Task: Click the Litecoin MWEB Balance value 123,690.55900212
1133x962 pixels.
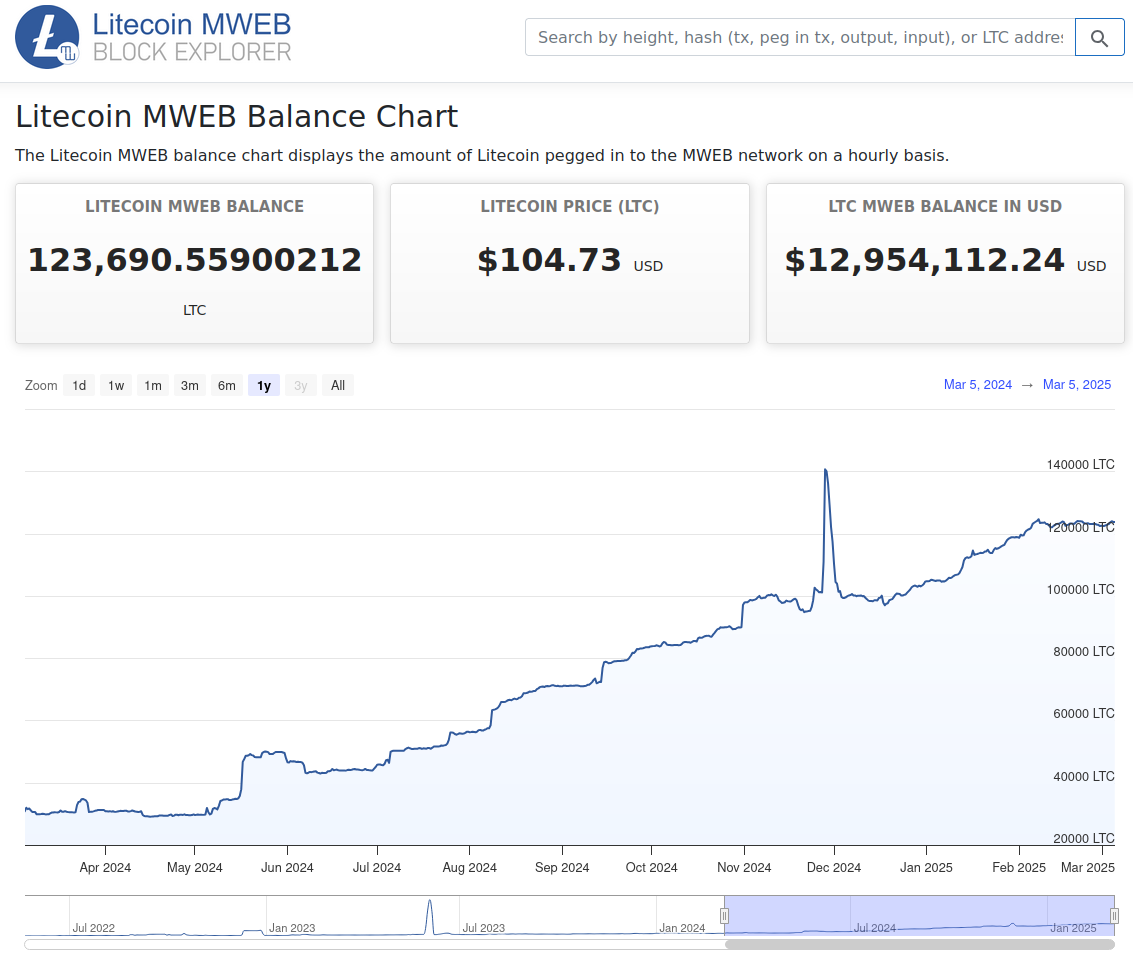Action: pyautogui.click(x=194, y=260)
